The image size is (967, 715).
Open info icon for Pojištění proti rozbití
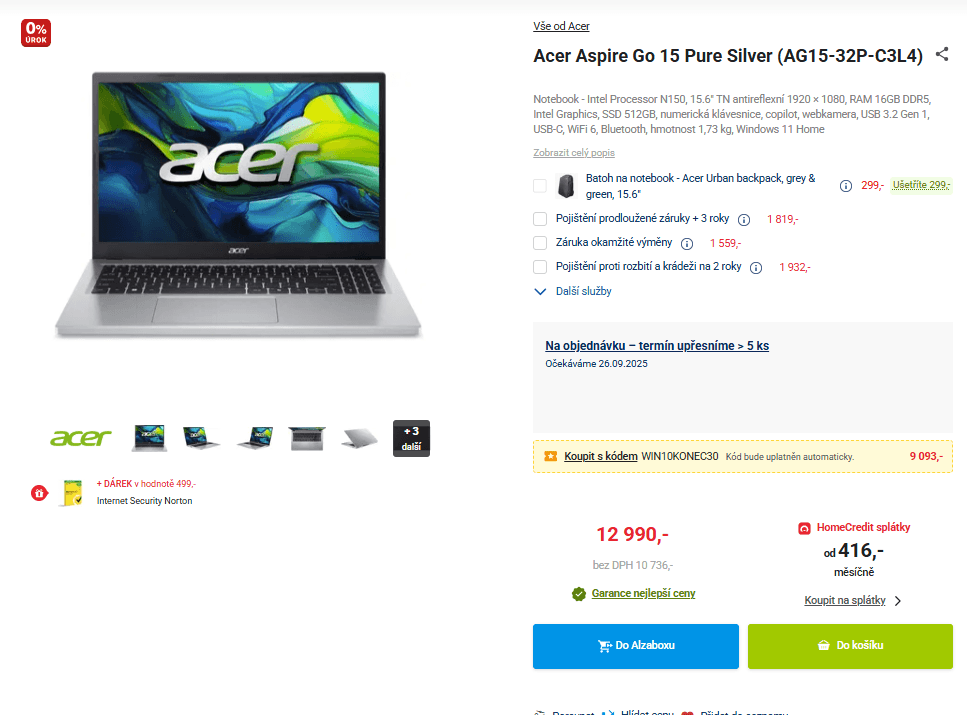click(755, 268)
